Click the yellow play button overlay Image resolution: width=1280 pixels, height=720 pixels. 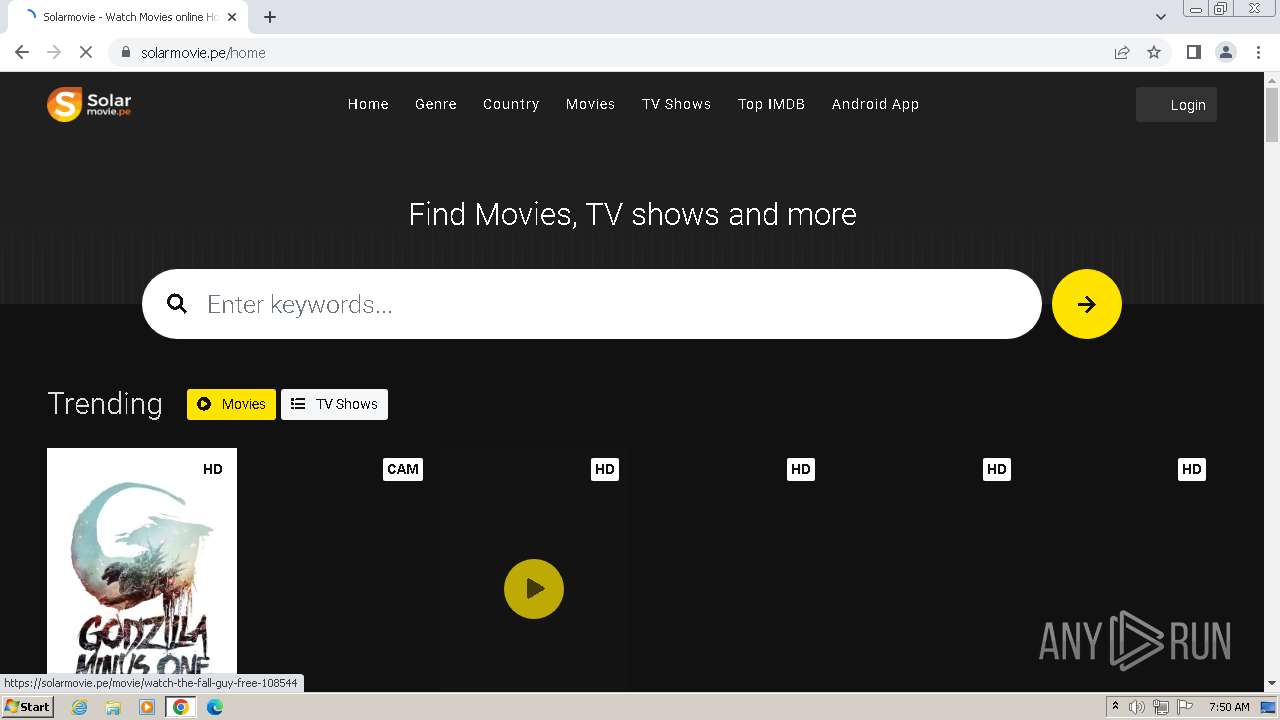point(534,589)
